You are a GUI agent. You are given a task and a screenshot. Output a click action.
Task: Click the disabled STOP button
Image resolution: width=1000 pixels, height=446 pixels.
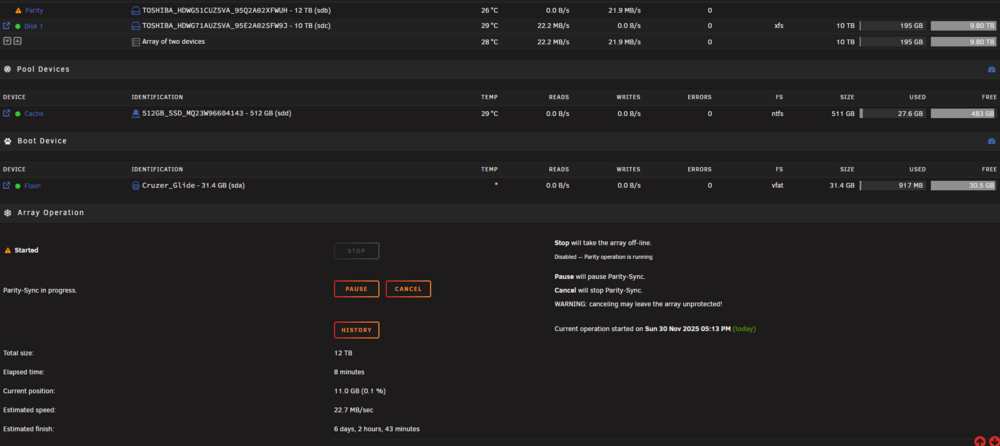(x=357, y=251)
